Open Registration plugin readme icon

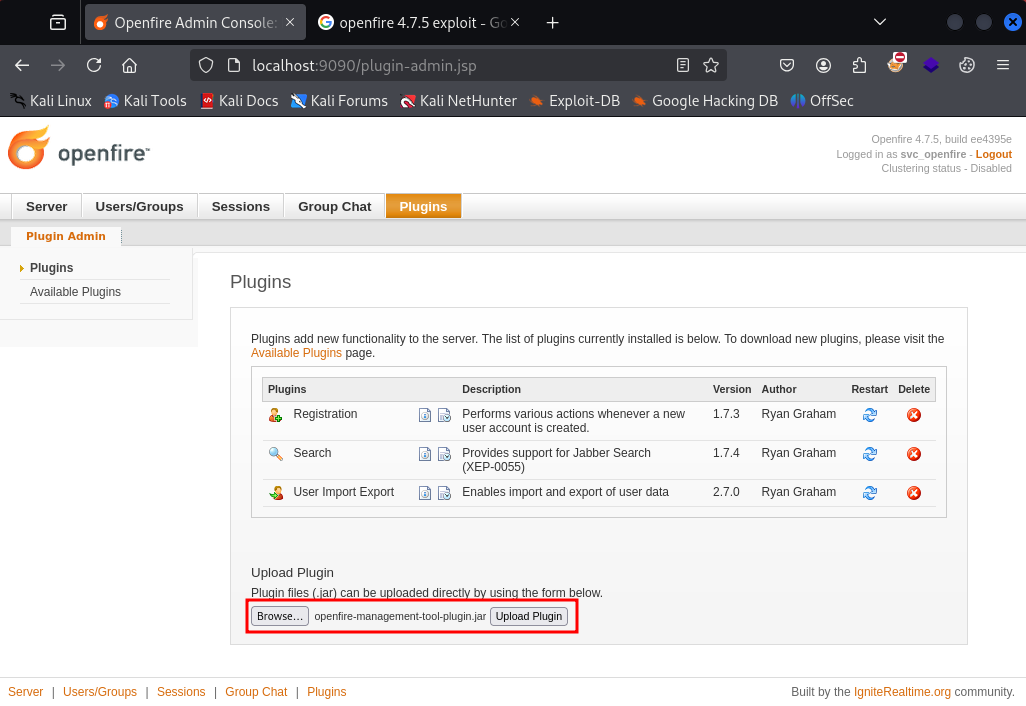pyautogui.click(x=425, y=415)
